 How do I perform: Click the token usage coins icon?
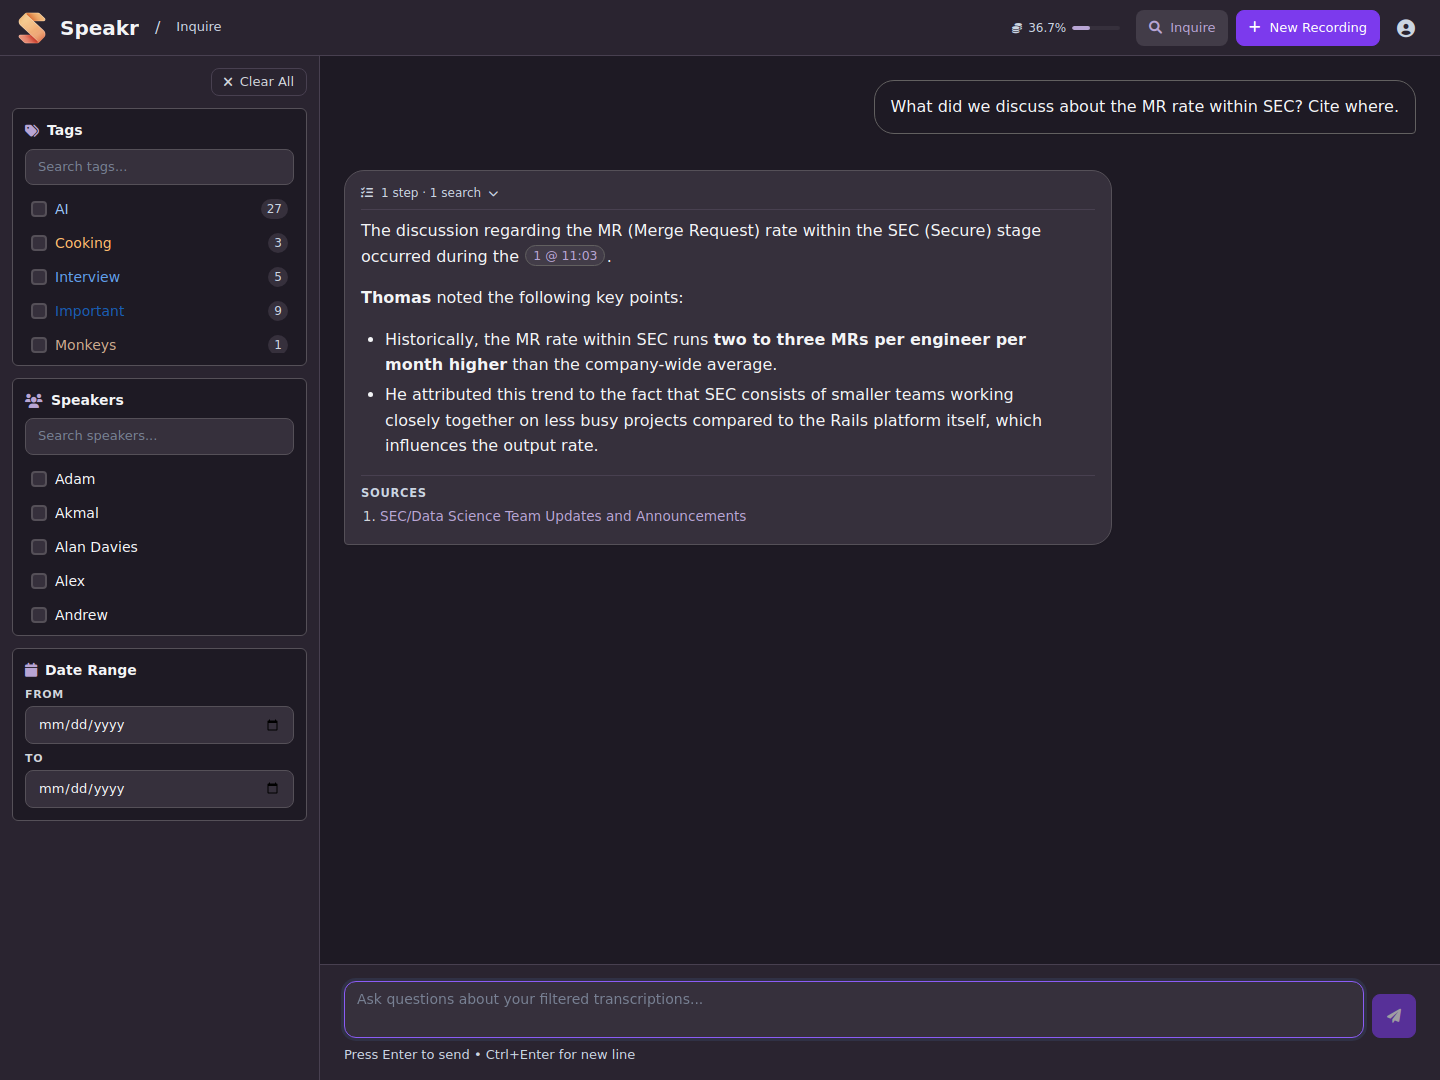1017,28
